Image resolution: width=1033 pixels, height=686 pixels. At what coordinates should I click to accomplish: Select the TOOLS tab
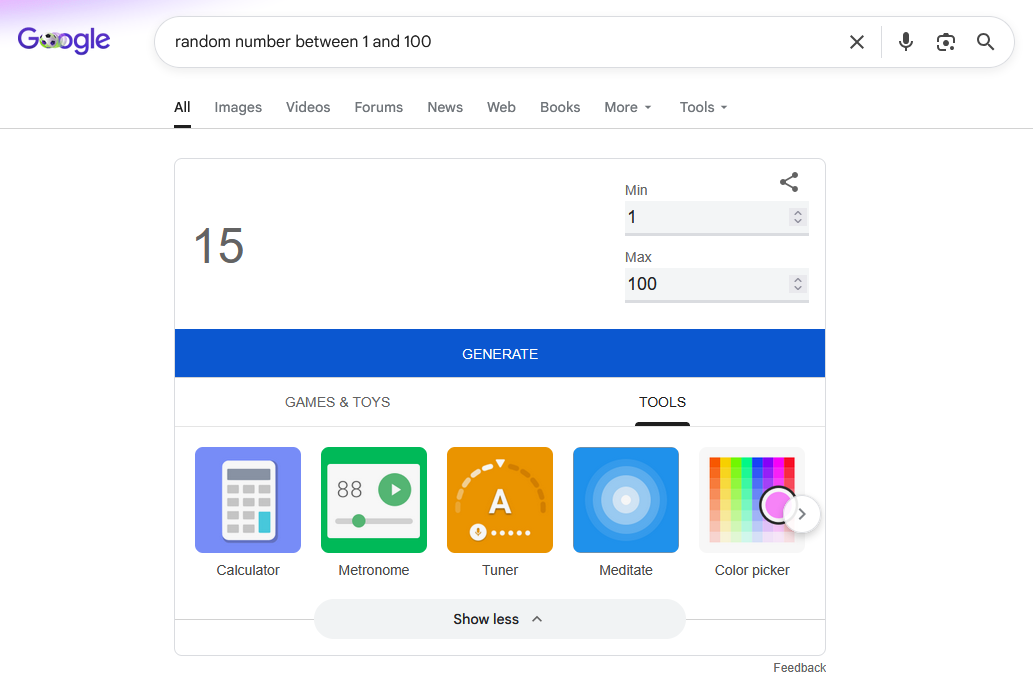pyautogui.click(x=662, y=402)
